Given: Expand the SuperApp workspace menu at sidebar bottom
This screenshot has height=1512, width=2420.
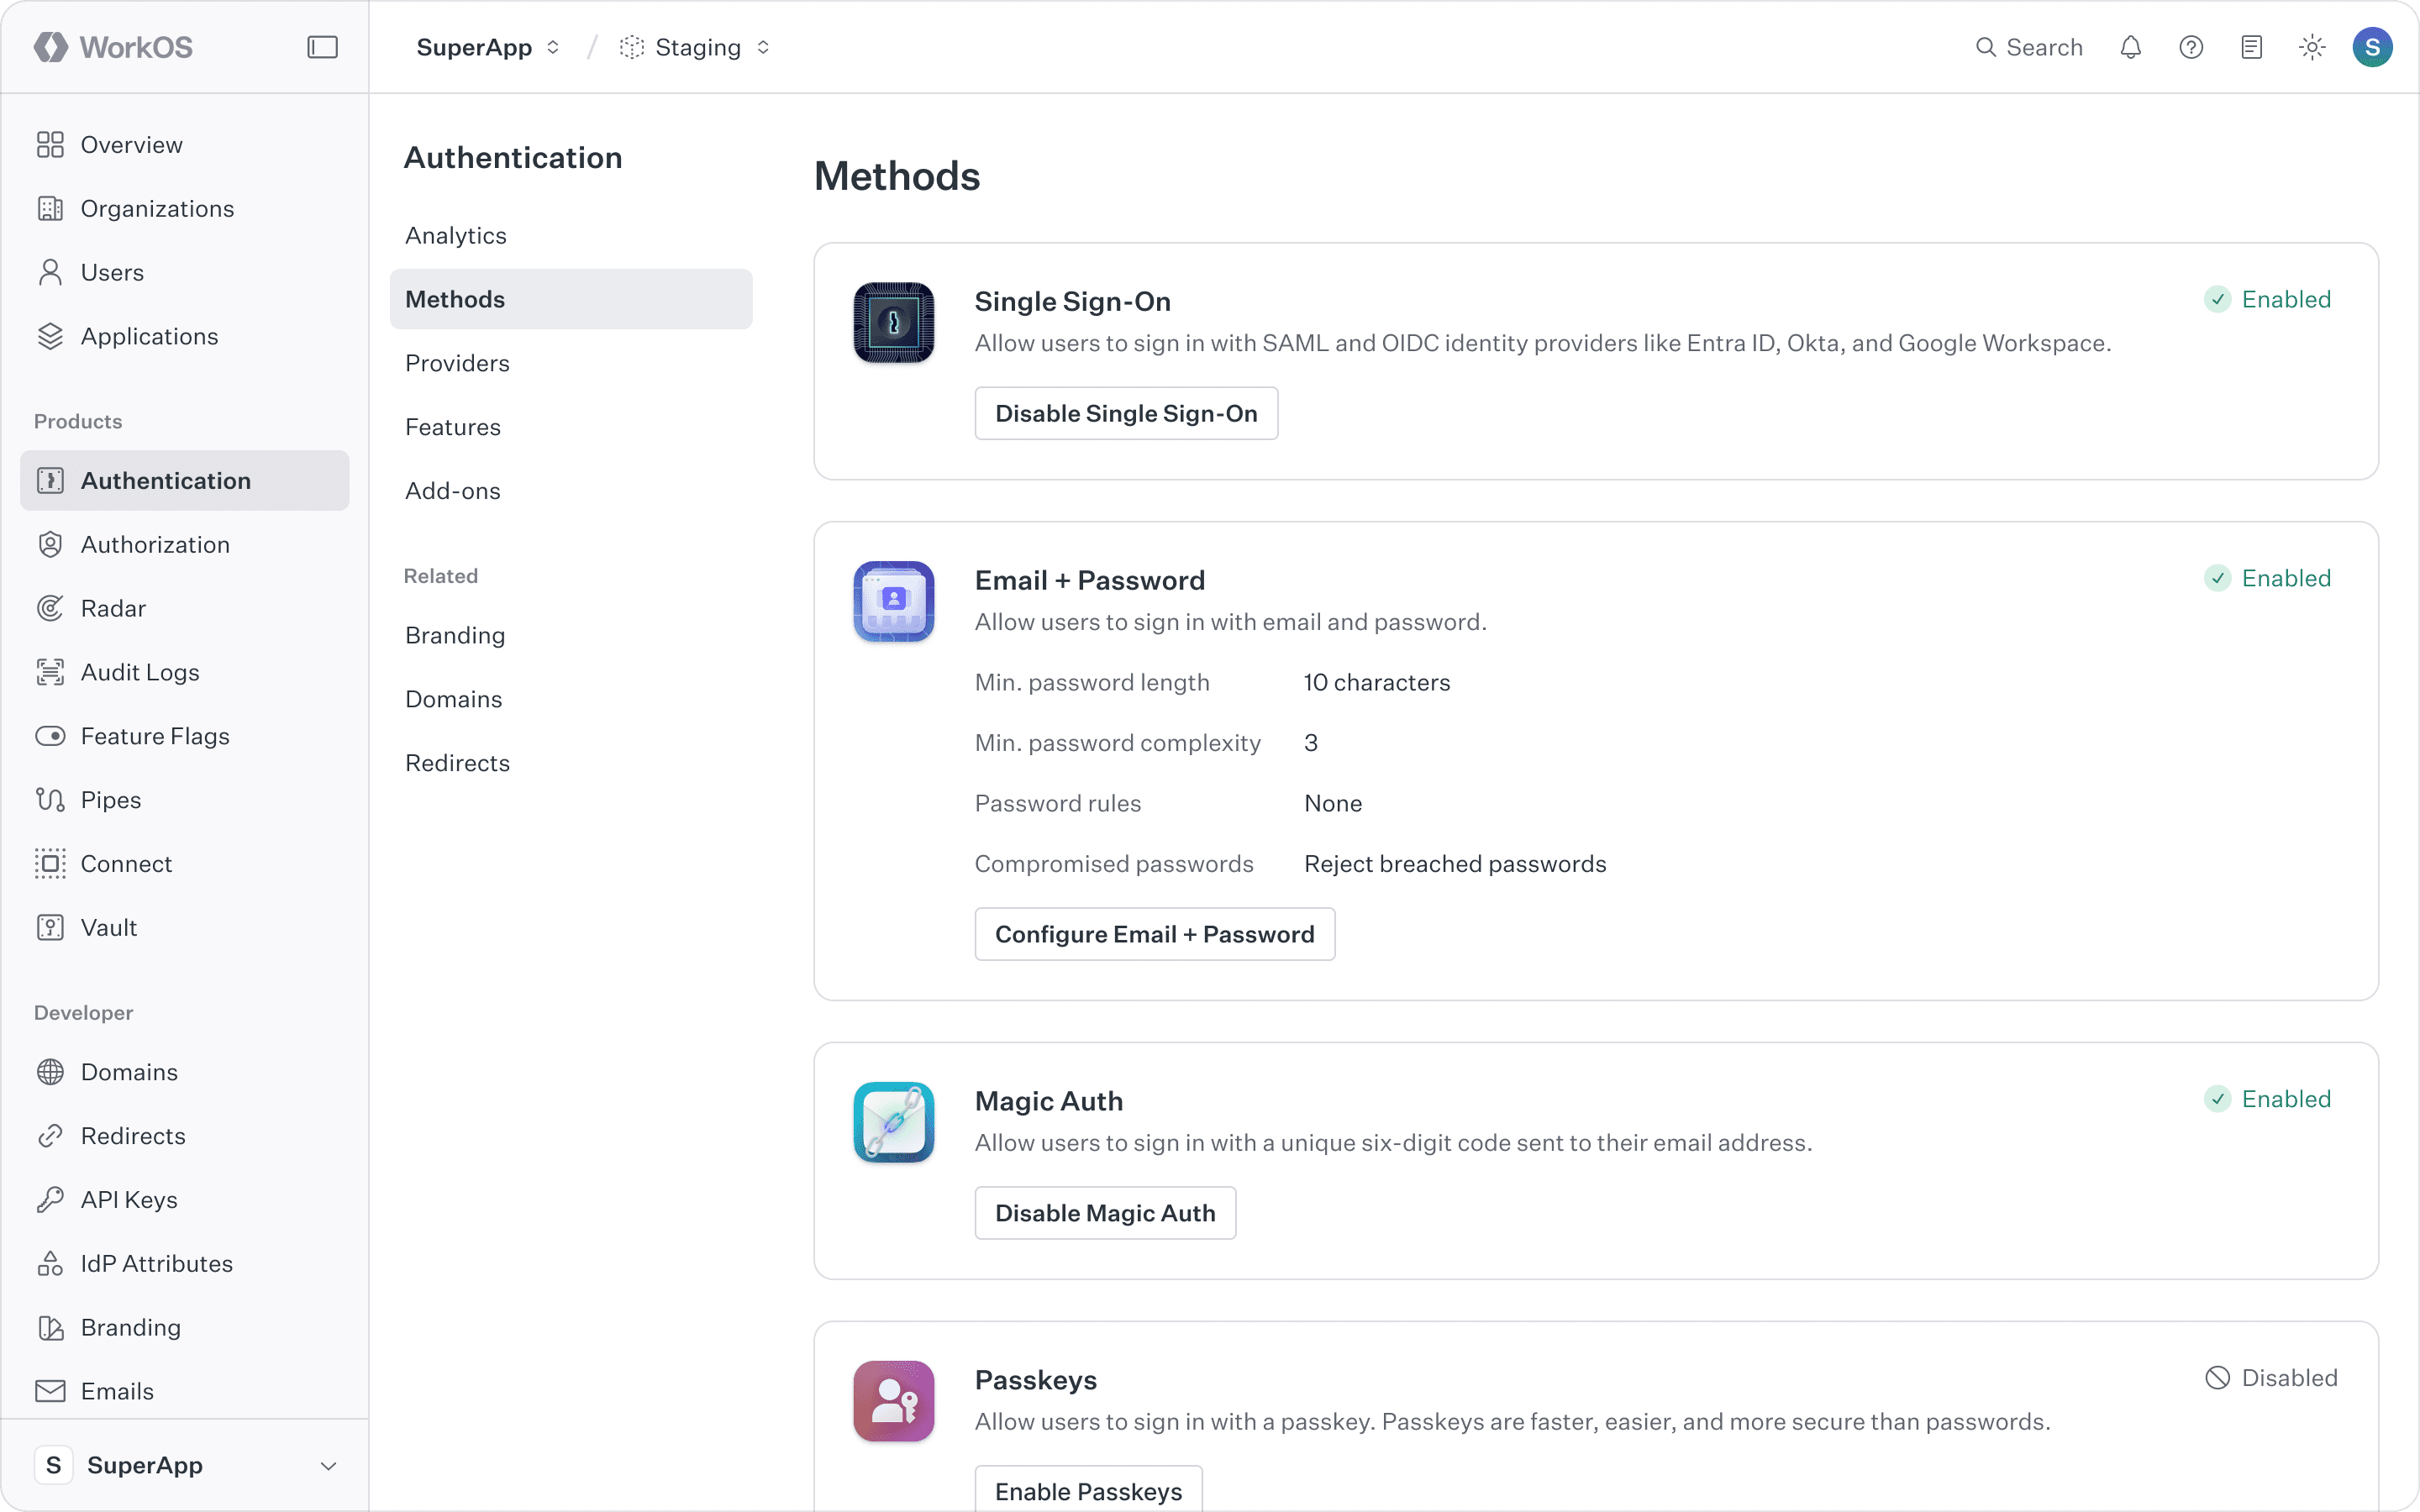Looking at the screenshot, I should (x=185, y=1465).
